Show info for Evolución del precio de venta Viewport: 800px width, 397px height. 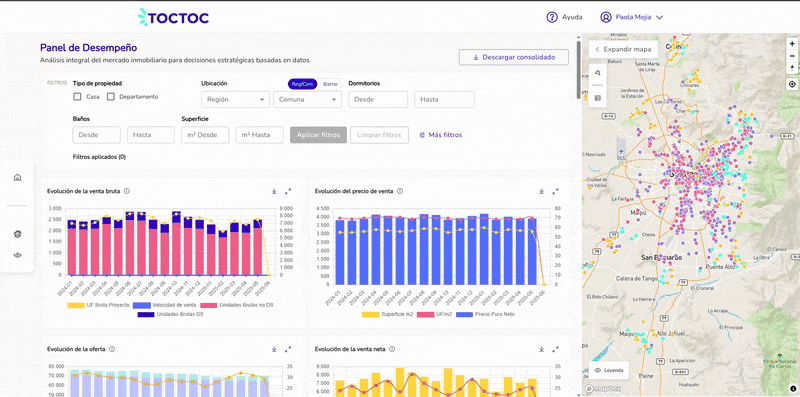(x=400, y=191)
